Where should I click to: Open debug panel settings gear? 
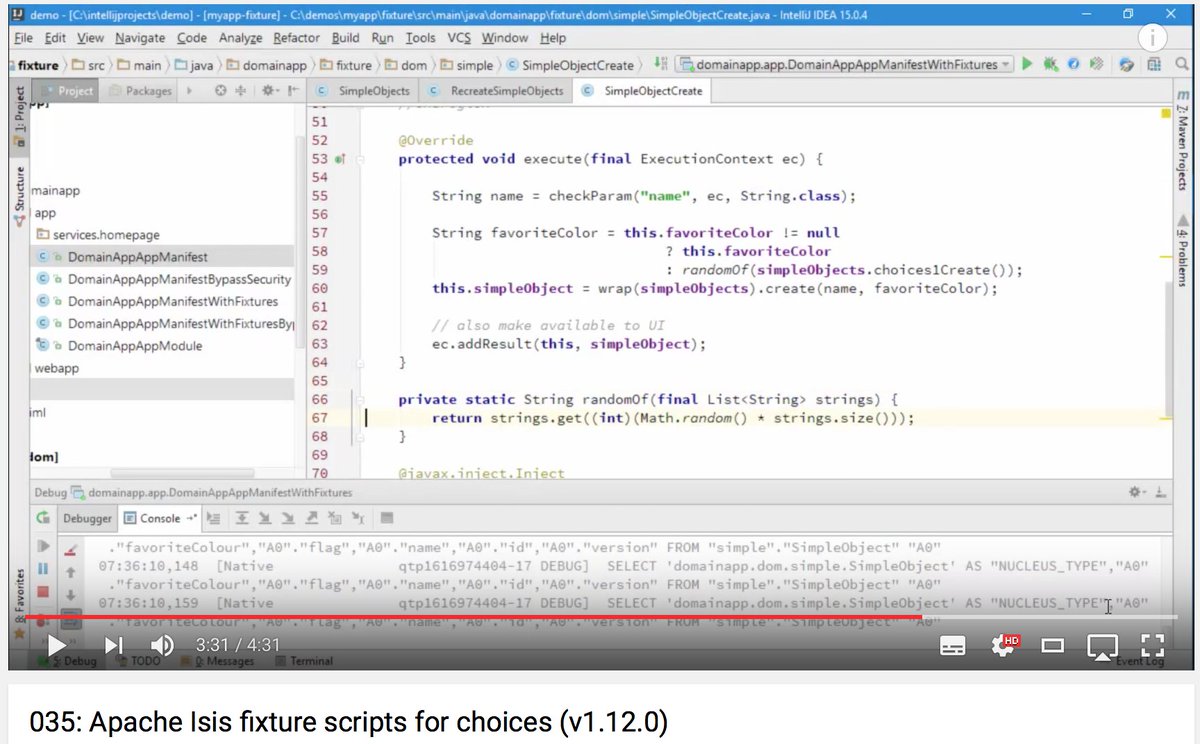(x=1134, y=493)
